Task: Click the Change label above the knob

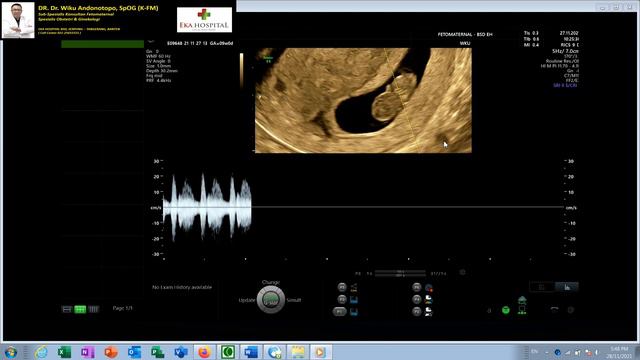Action: click(x=271, y=282)
